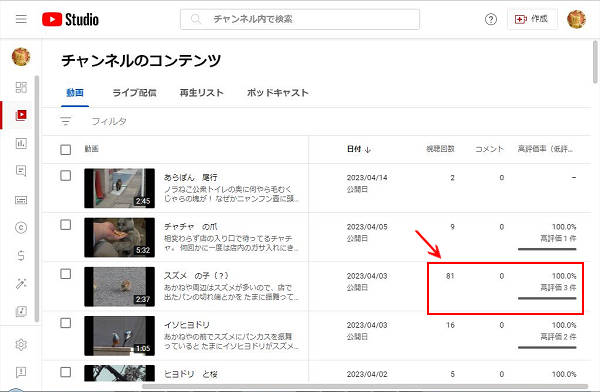
Task: Open the あうぽん 尾行 thumbnail
Action: click(119, 188)
